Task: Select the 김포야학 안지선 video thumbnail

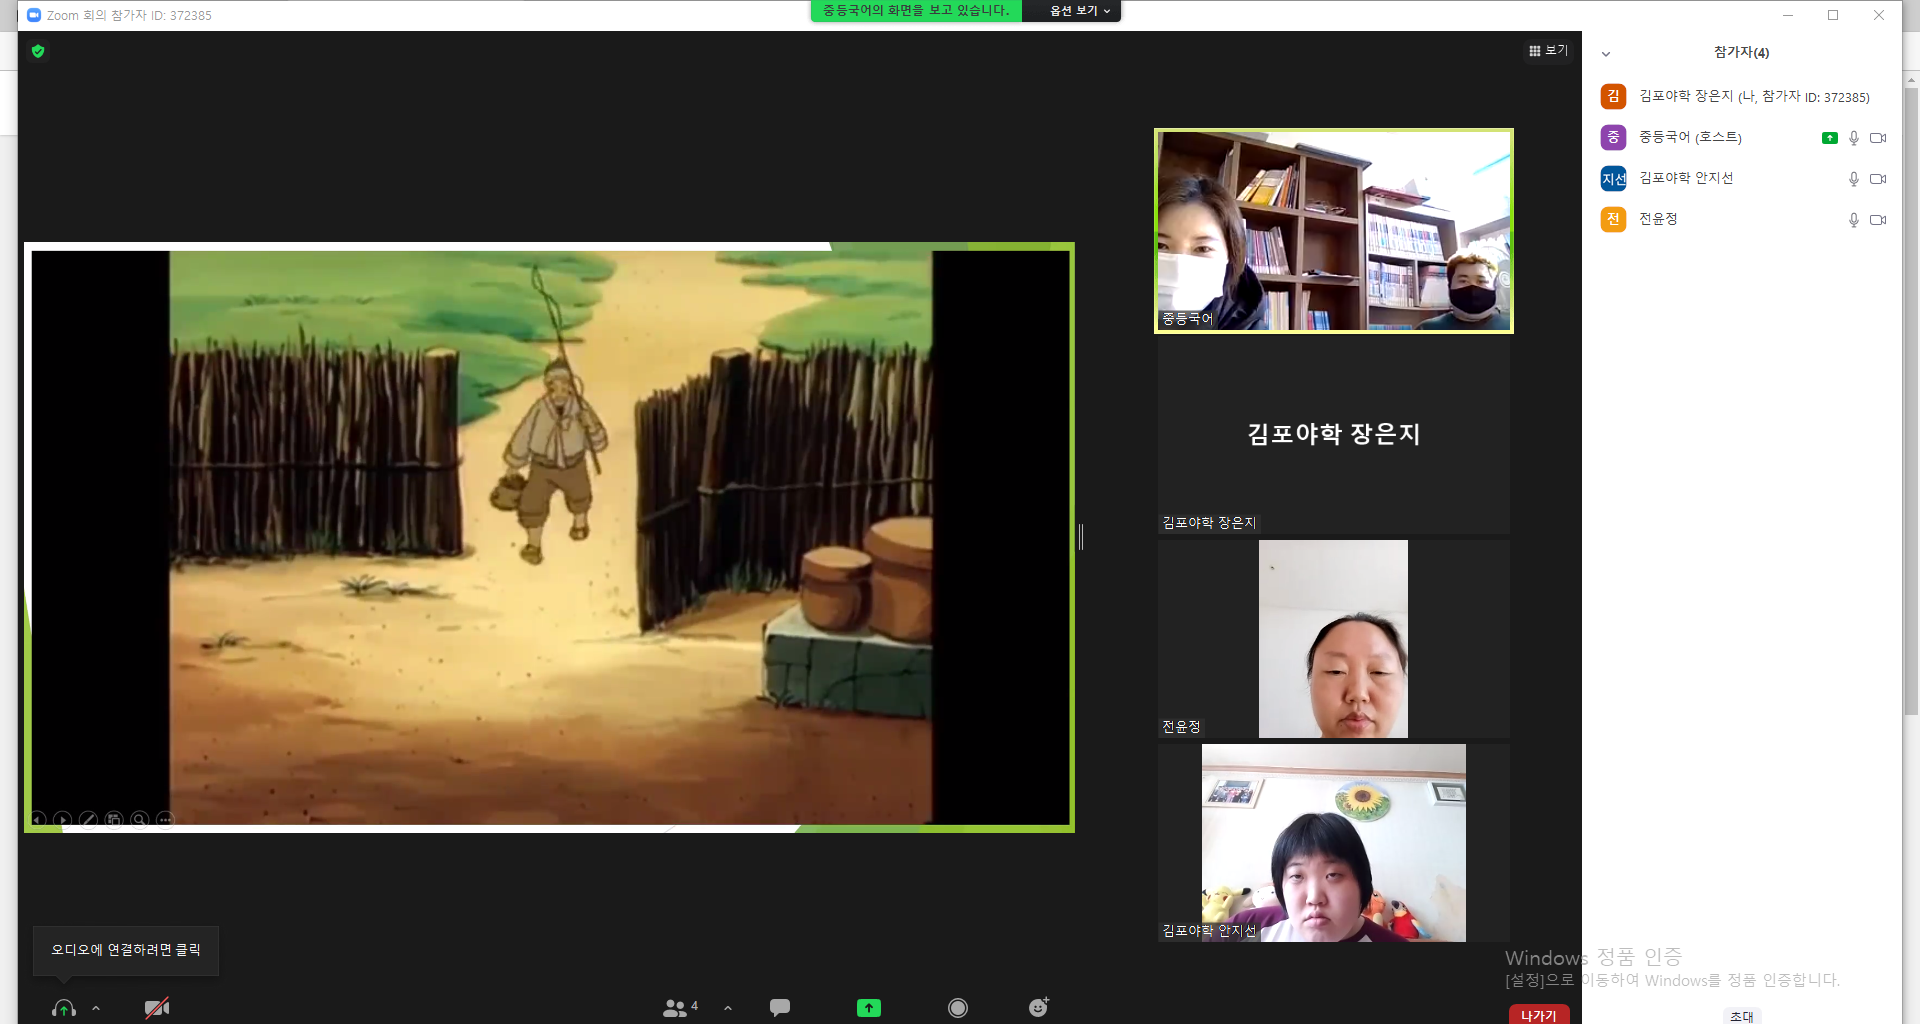Action: tap(1334, 843)
